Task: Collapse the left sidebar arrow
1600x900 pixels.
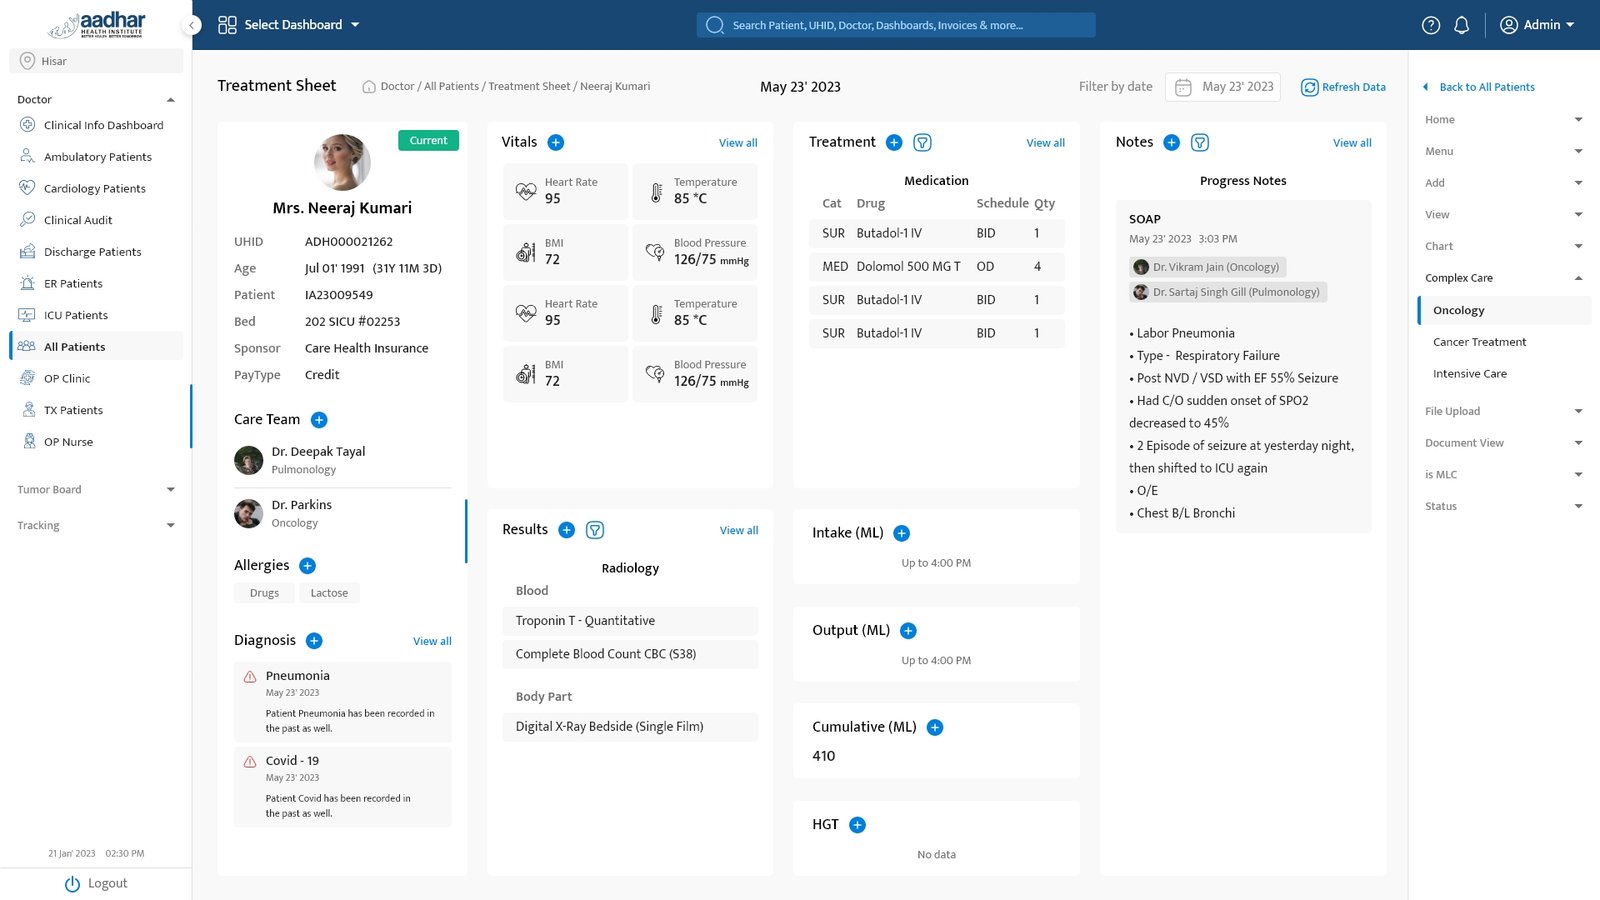Action: [x=191, y=25]
